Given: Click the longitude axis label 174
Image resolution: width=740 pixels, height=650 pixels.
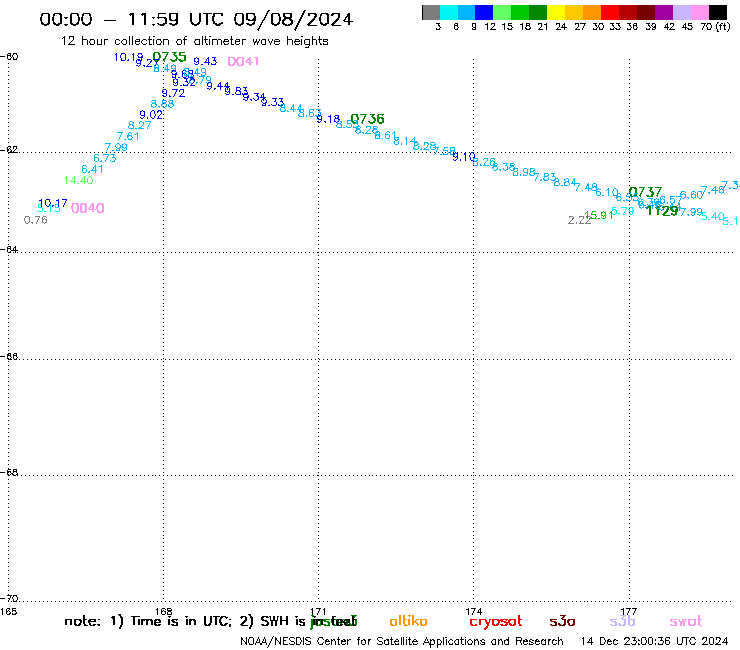Looking at the screenshot, I should click(x=473, y=612).
